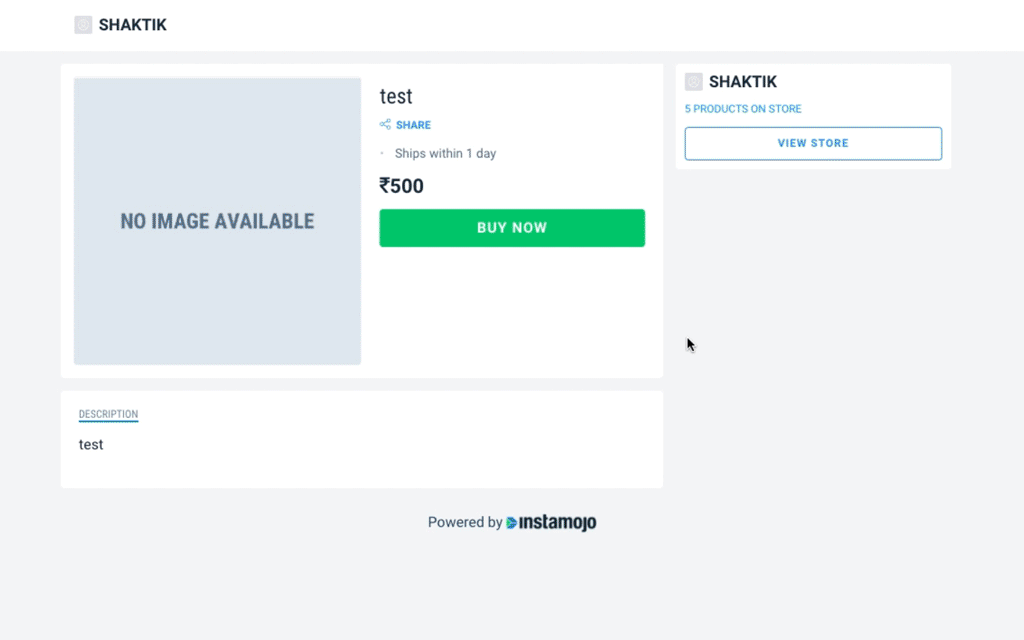
Task: Click the VIEW STORE button
Action: (813, 143)
